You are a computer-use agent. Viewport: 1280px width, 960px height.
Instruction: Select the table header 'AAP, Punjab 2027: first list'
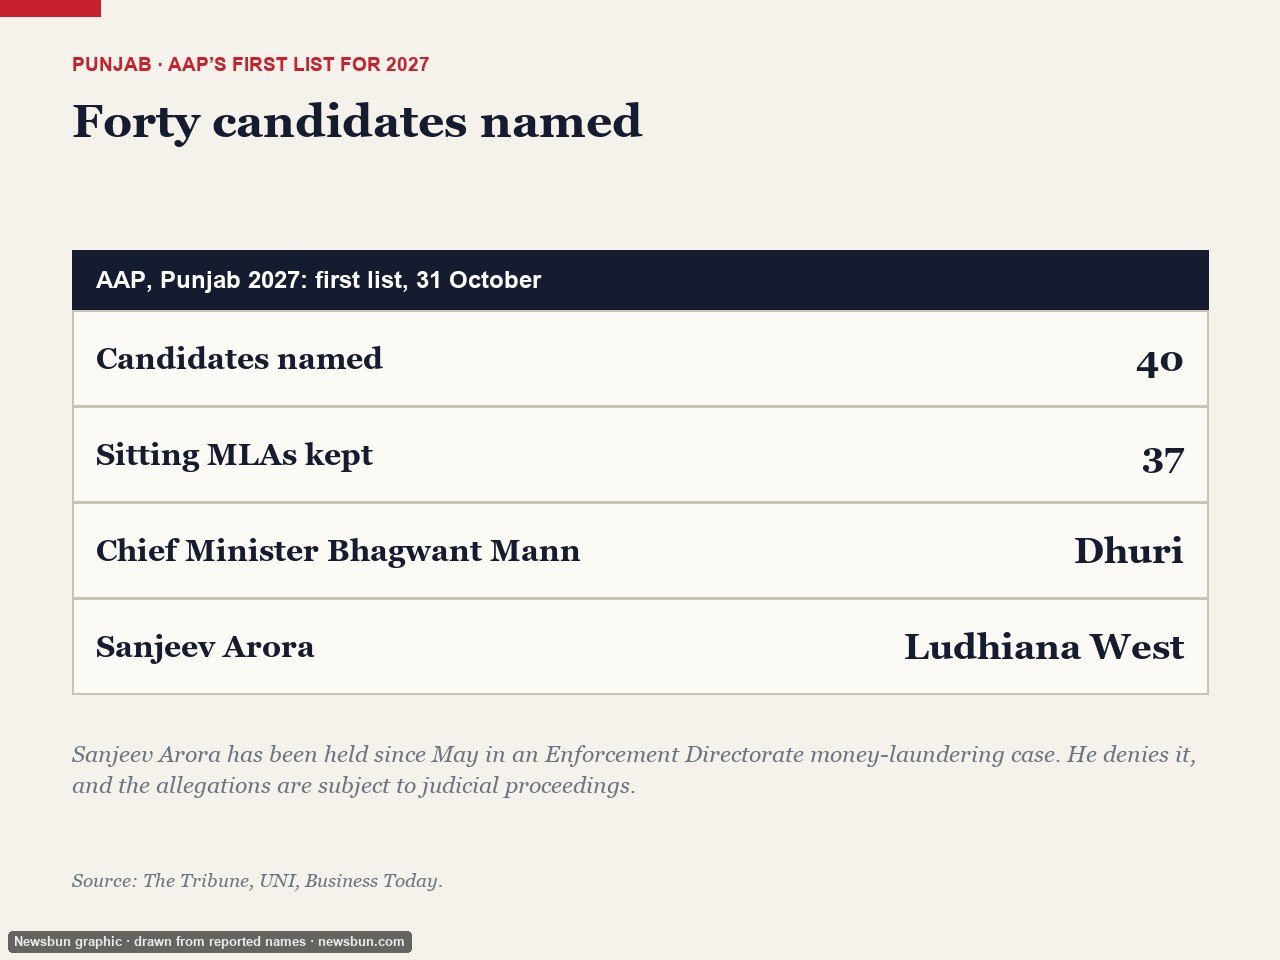point(640,280)
